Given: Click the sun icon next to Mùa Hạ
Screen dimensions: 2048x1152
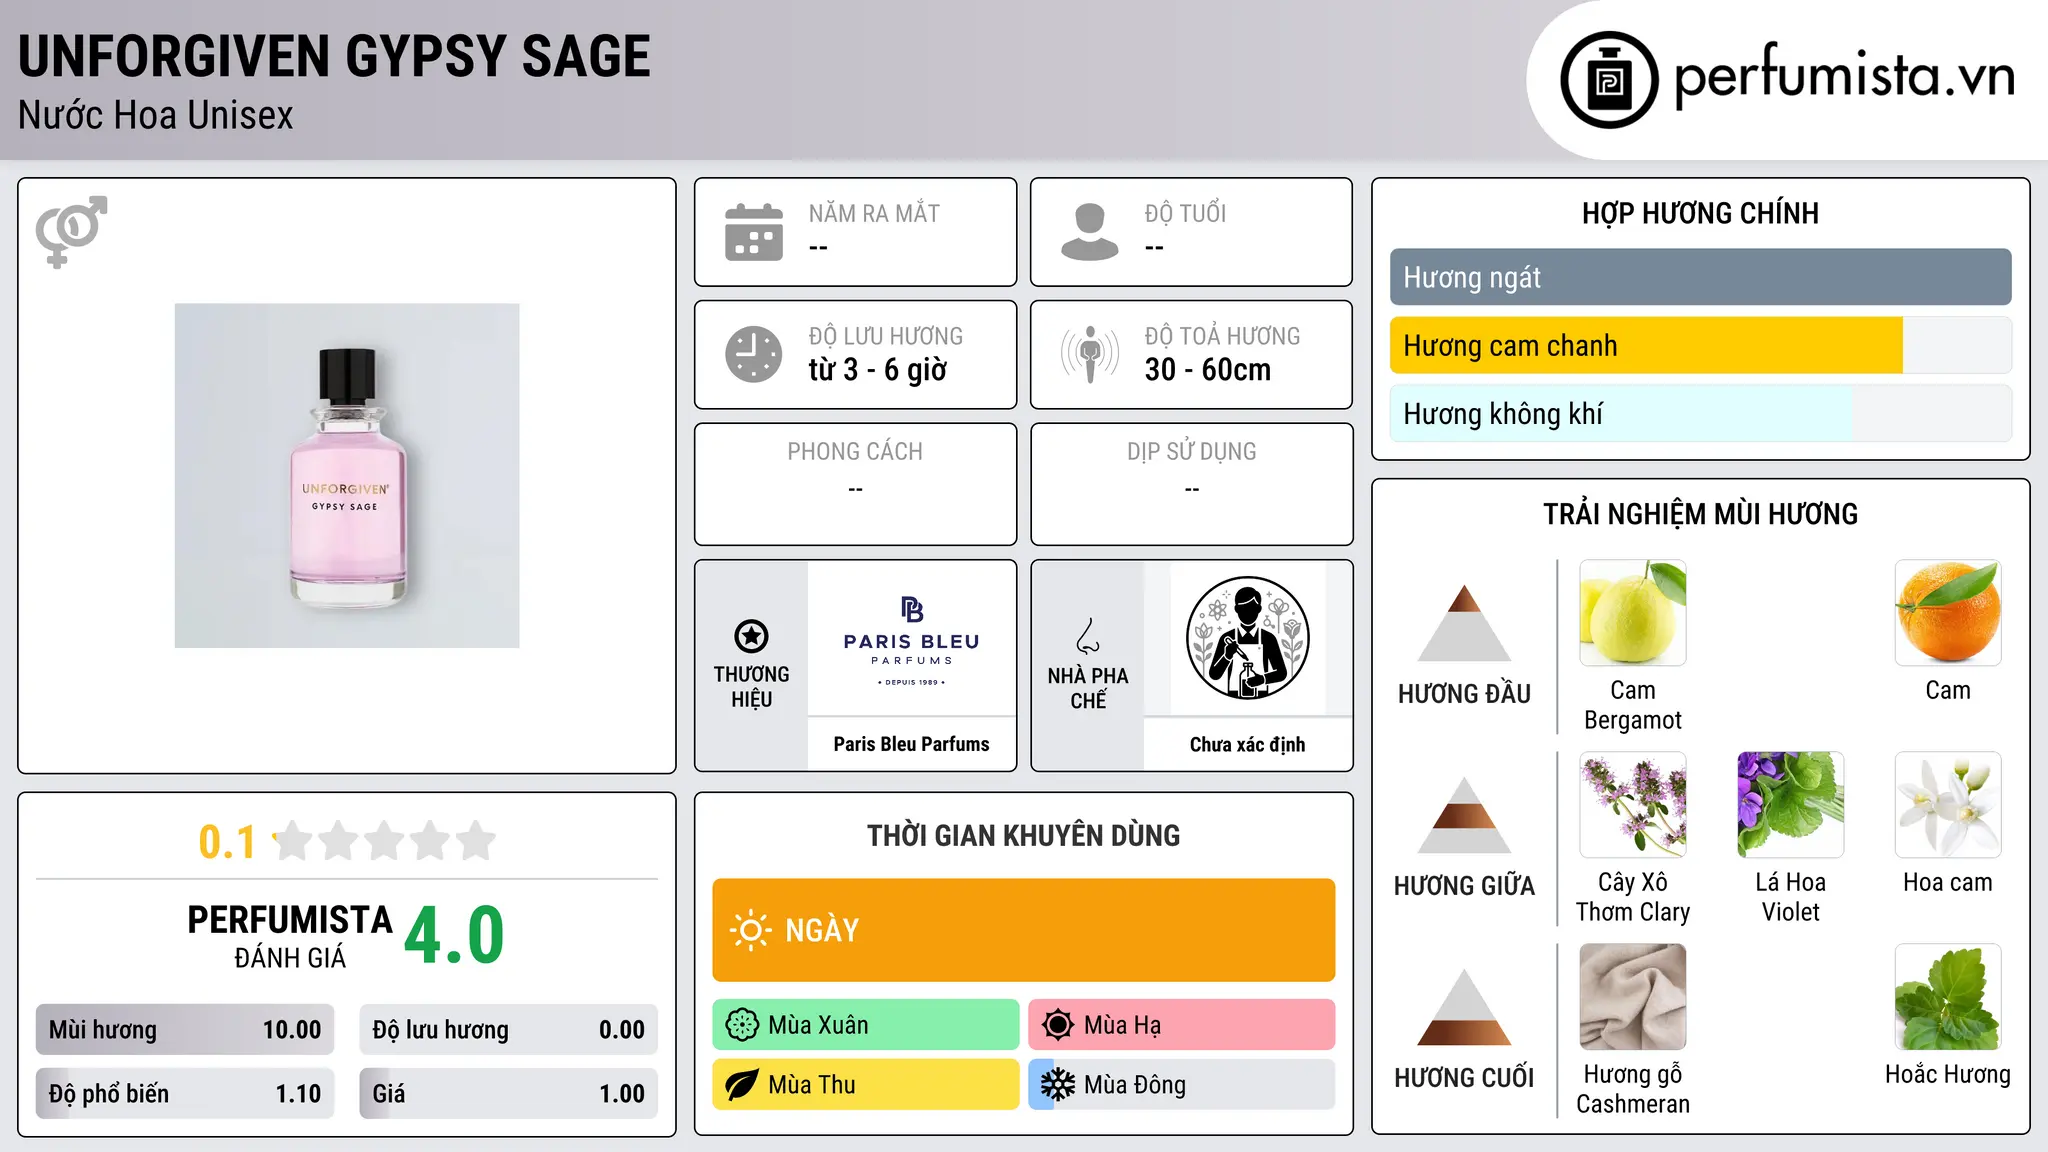Looking at the screenshot, I should tap(1058, 1025).
